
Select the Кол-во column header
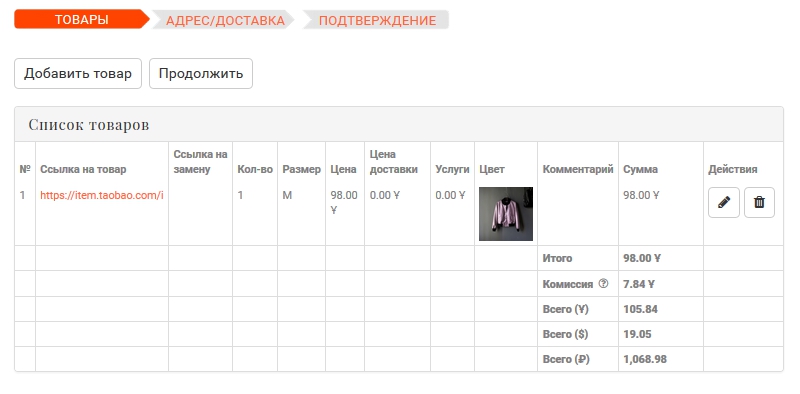[x=255, y=169]
